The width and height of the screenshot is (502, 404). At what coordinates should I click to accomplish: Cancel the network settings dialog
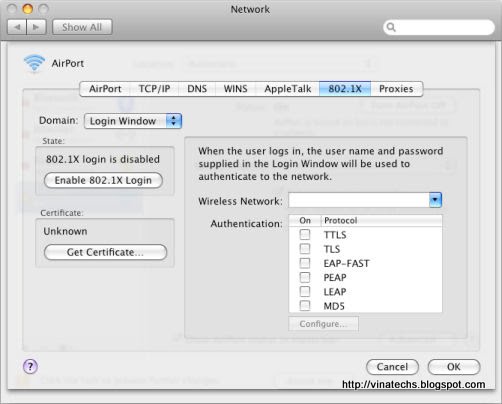click(x=392, y=367)
